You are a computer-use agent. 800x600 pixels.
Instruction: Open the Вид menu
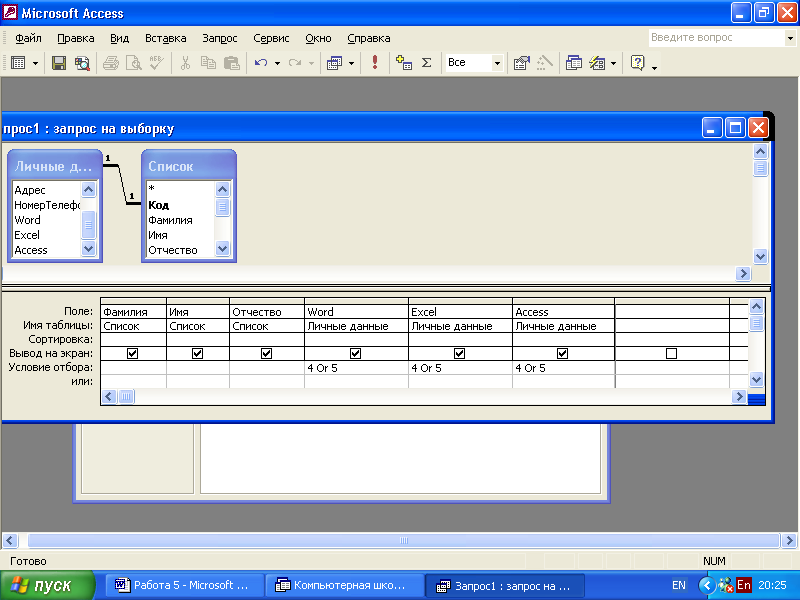119,38
